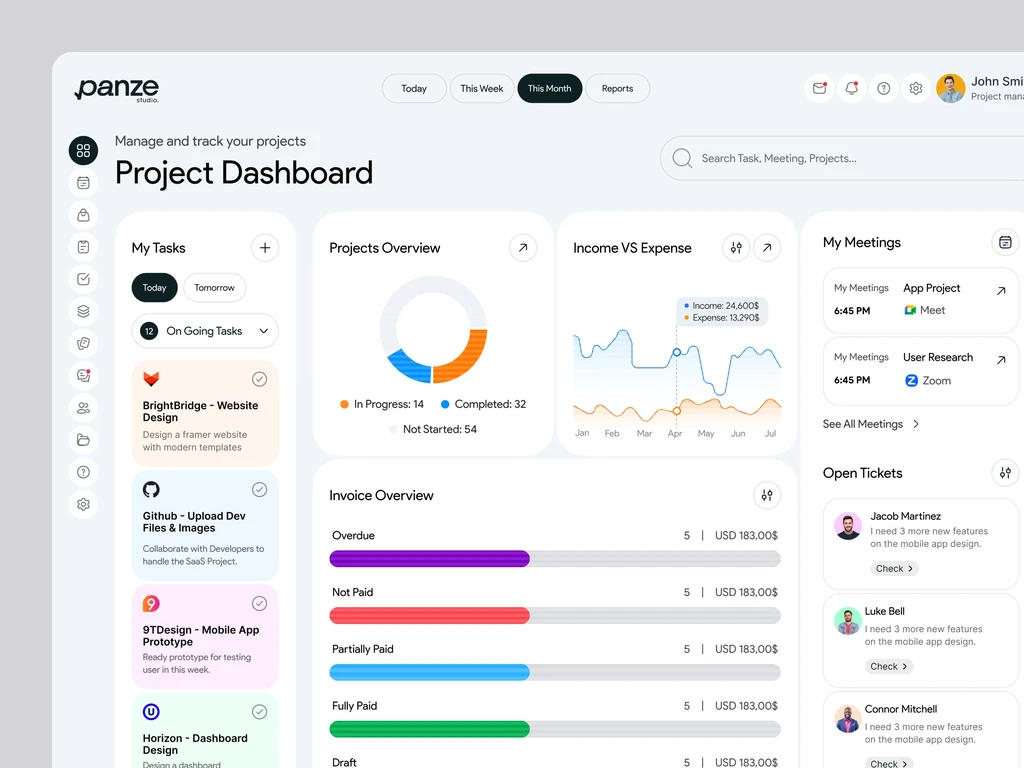Mark 9TDesign Mobile App Prototype task done

(x=259, y=603)
